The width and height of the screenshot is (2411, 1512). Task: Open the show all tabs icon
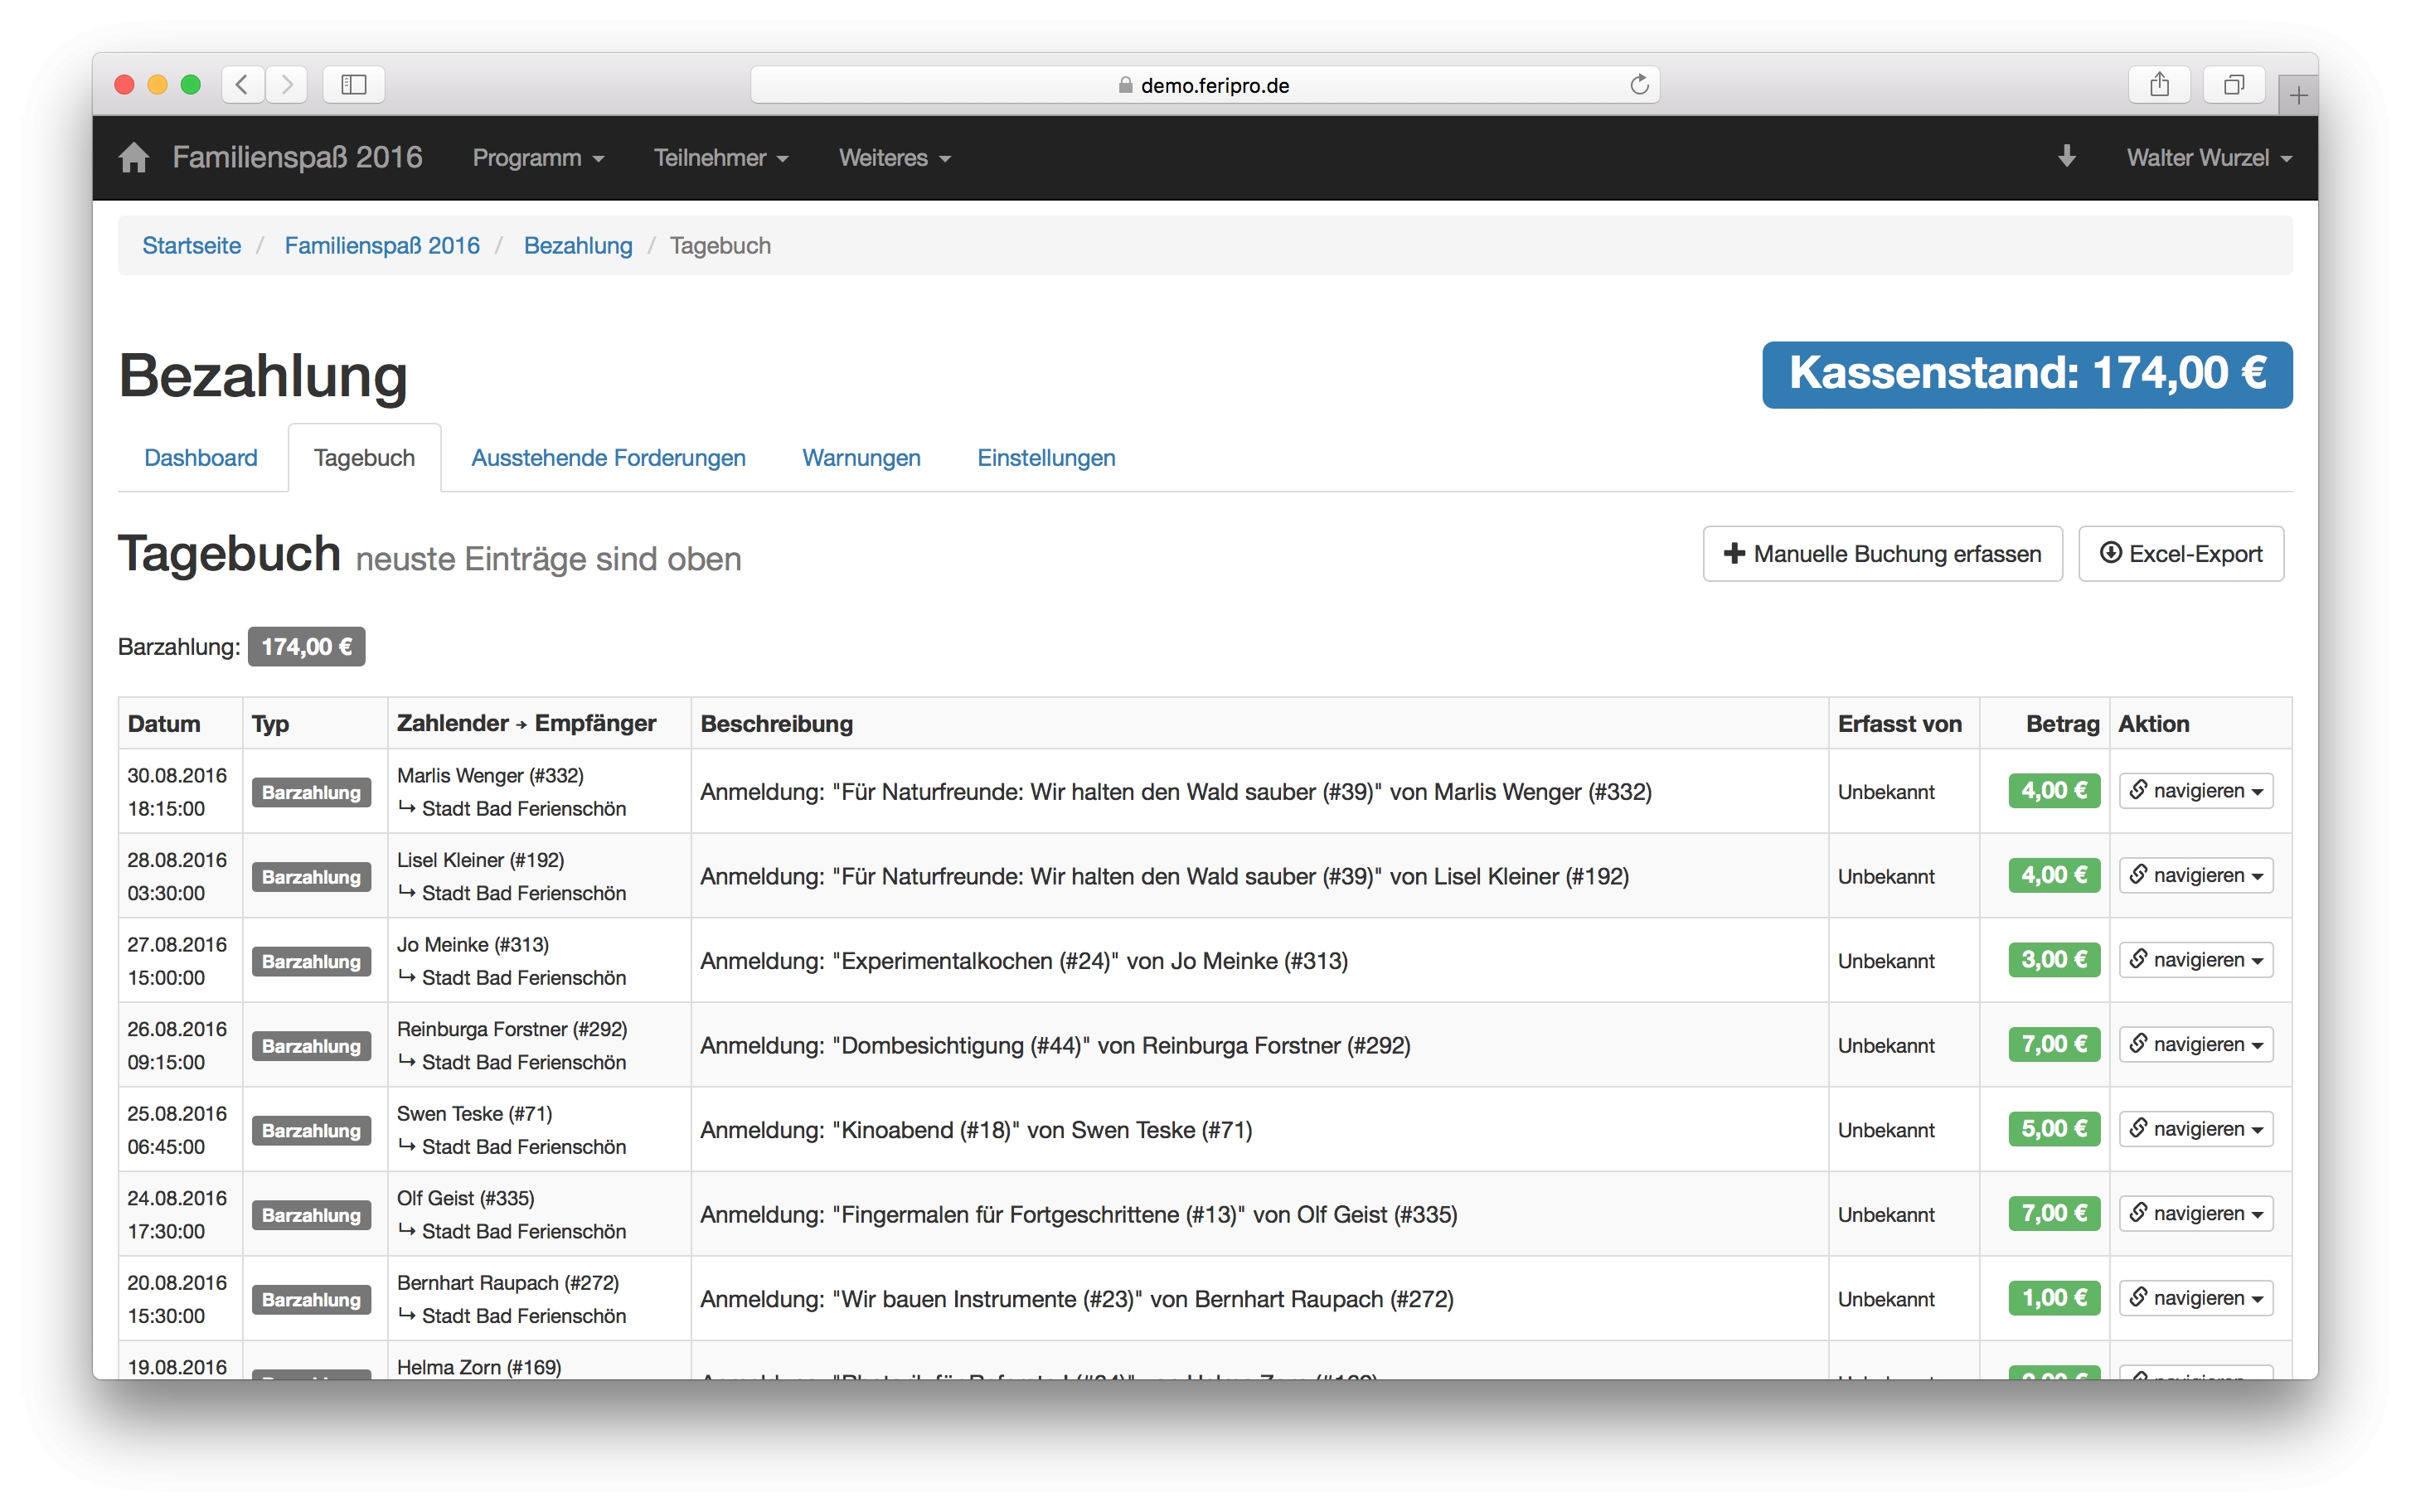click(2233, 85)
